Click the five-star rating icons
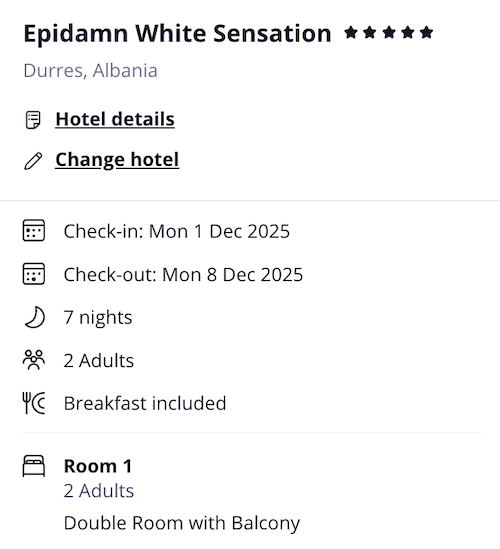The height and width of the screenshot is (549, 500). point(389,33)
